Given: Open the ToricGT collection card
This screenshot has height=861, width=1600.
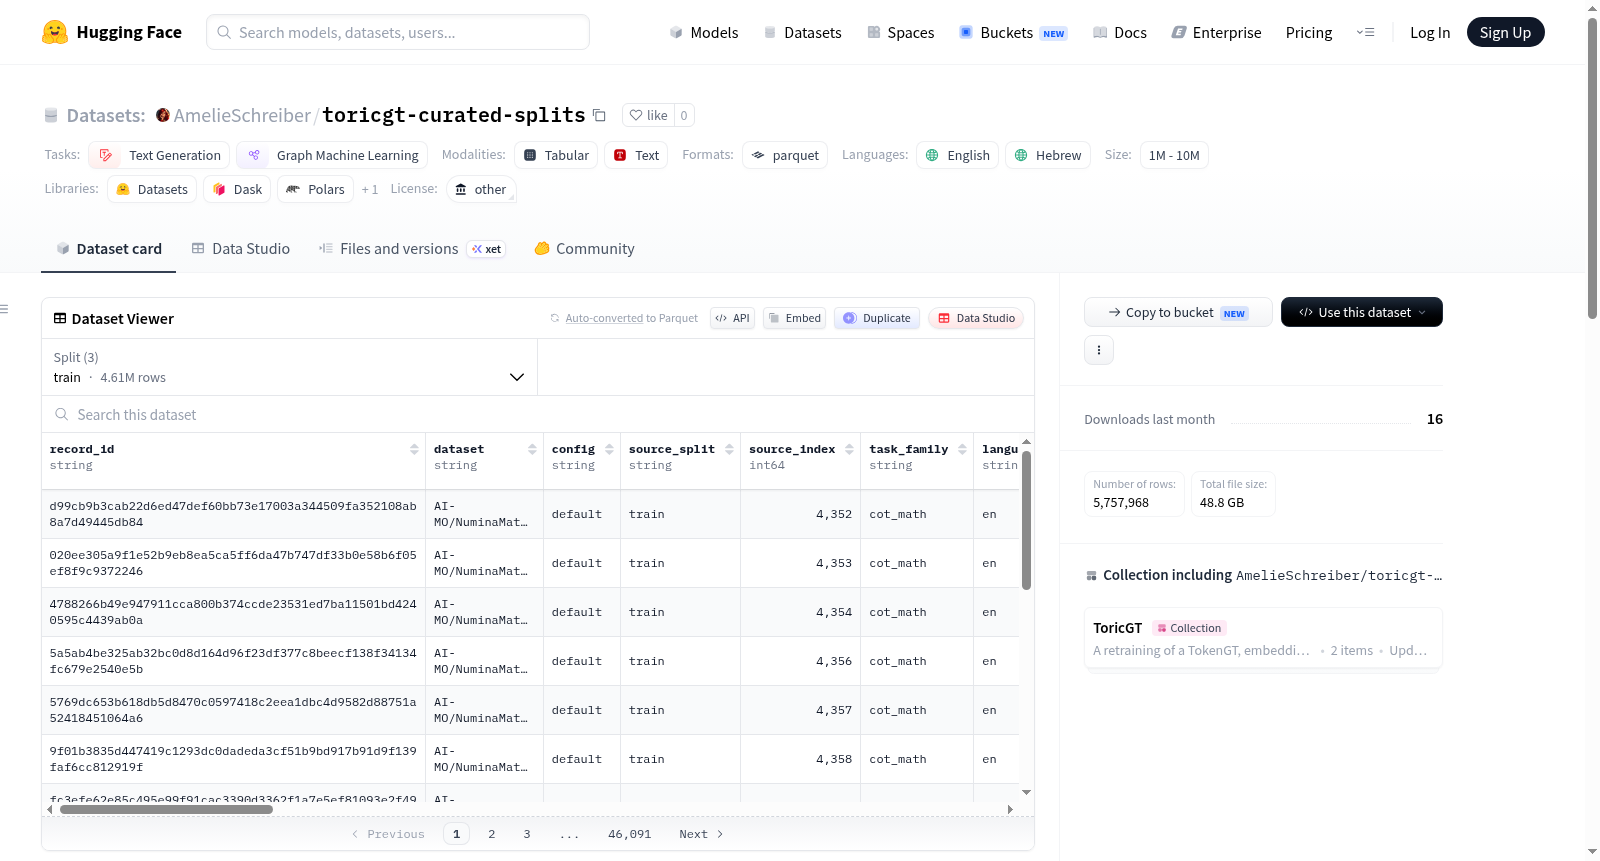Looking at the screenshot, I should click(x=1263, y=639).
